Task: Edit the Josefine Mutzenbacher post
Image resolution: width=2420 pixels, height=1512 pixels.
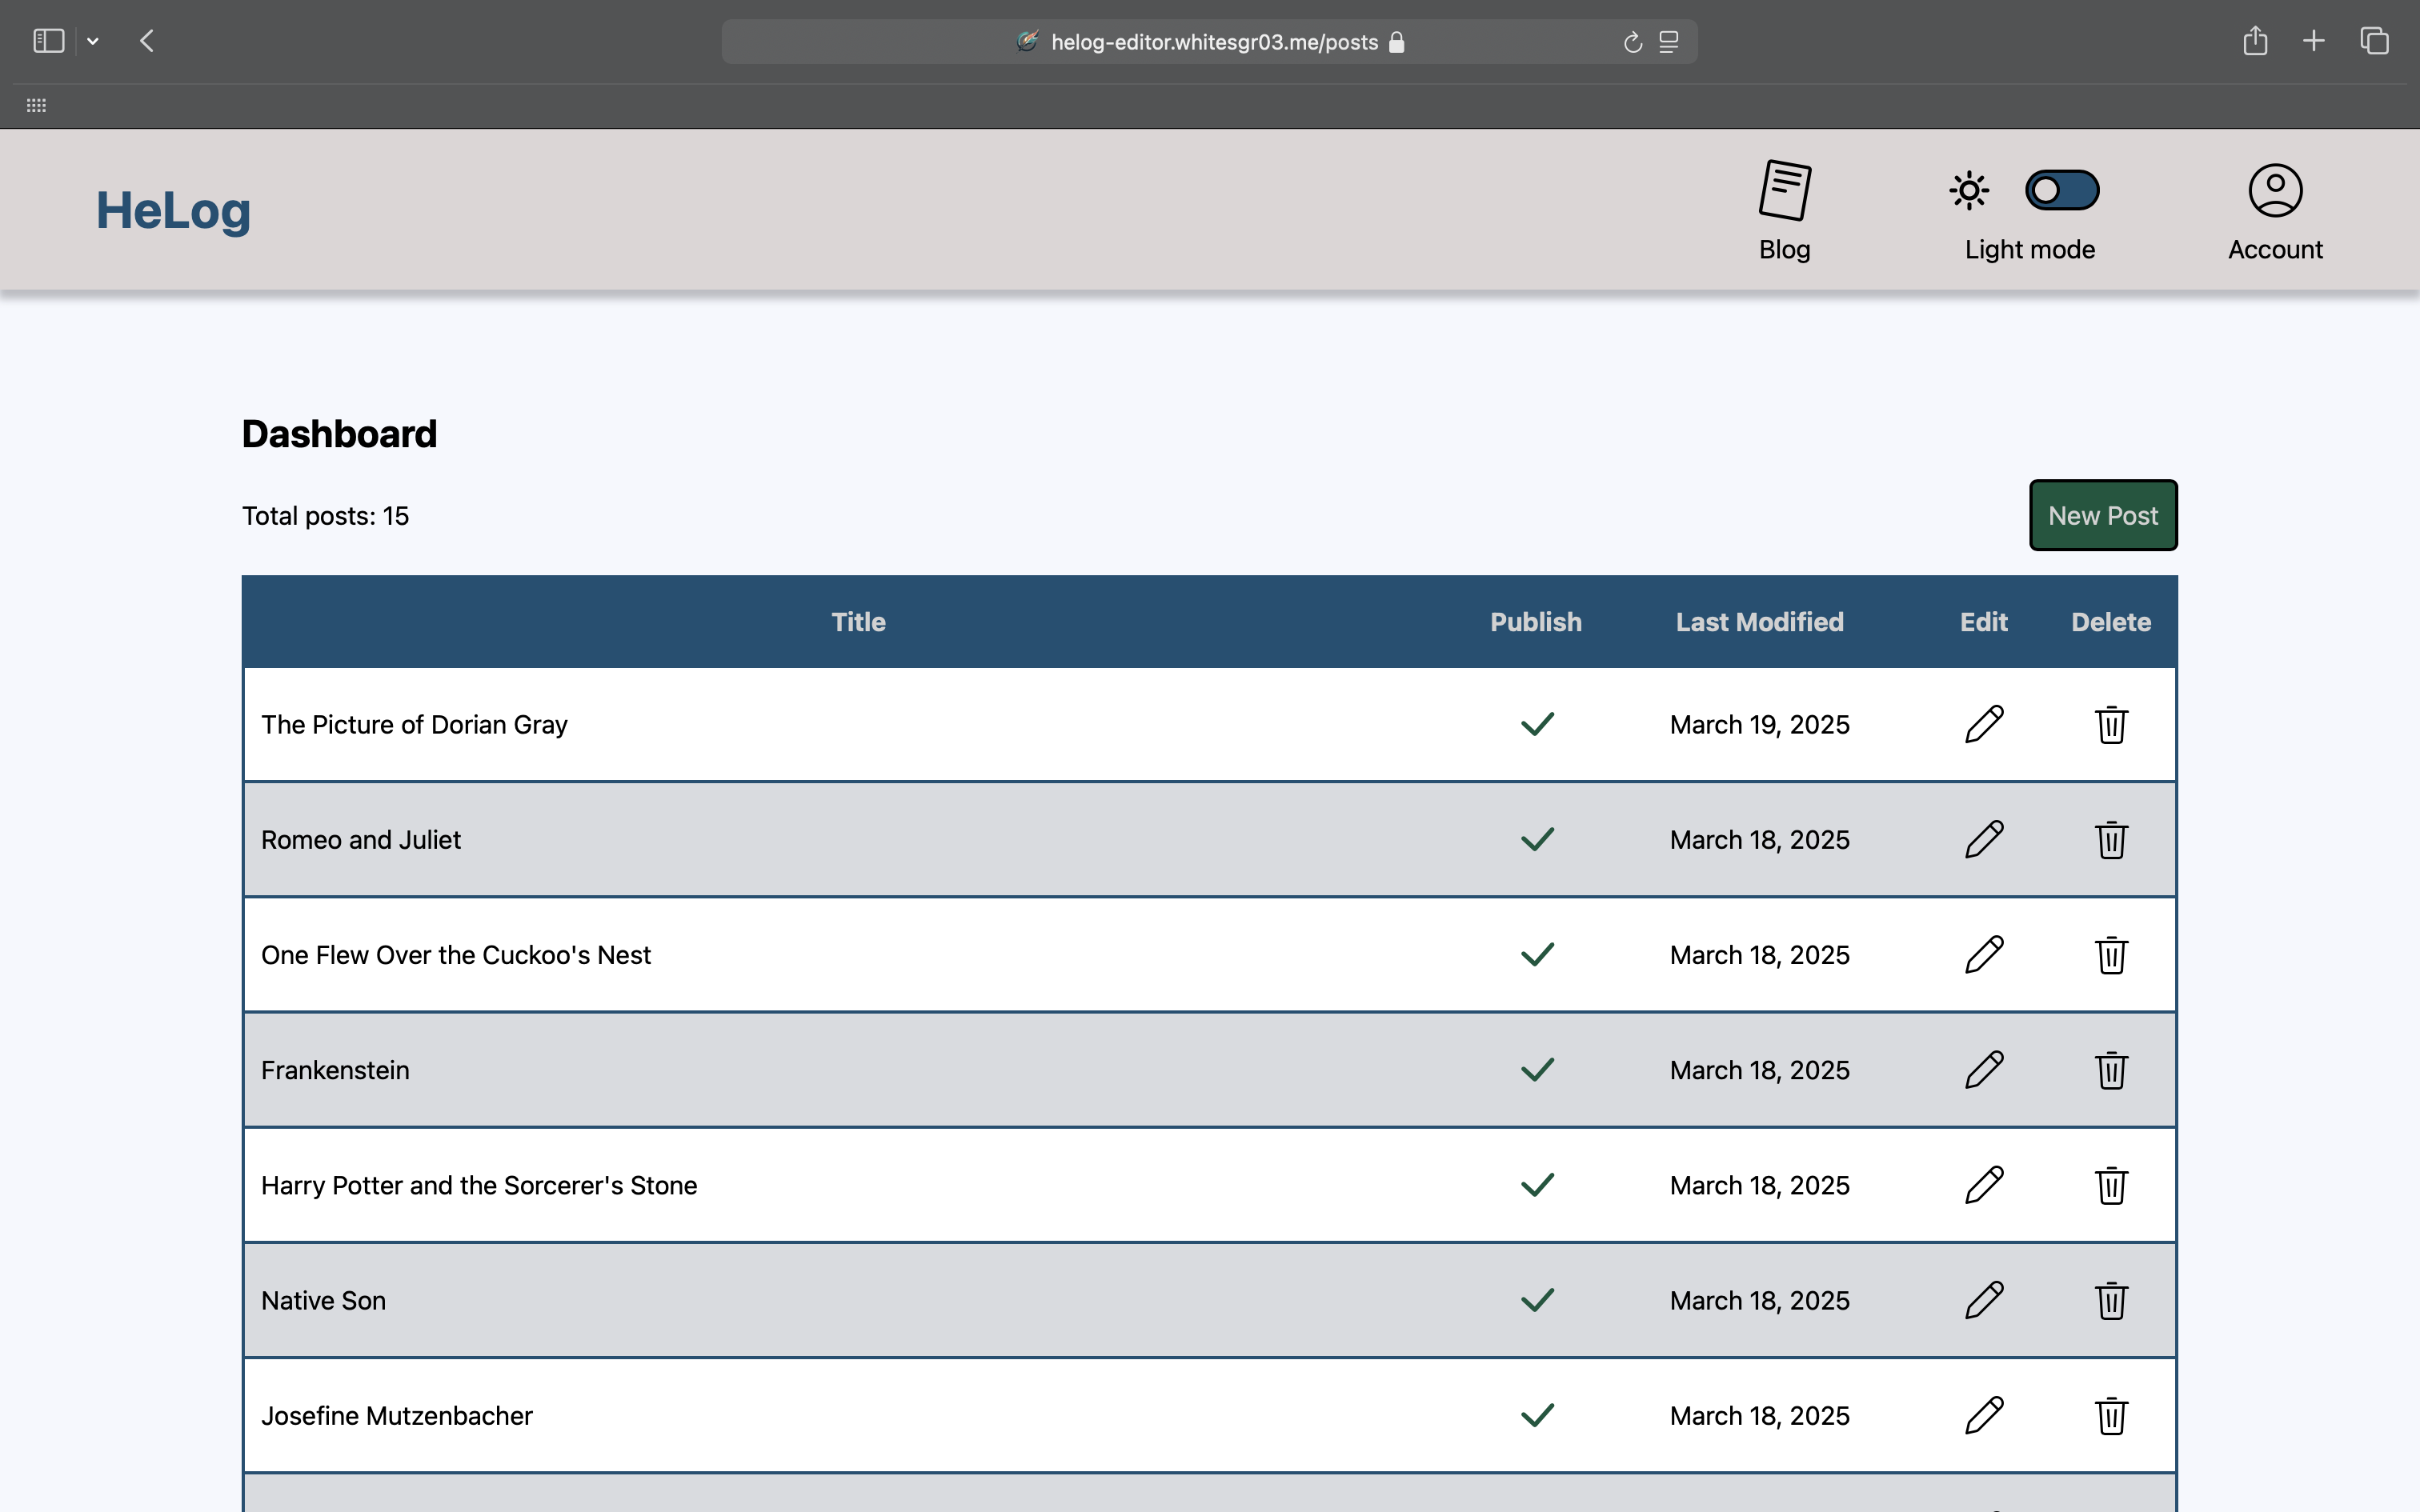Action: pyautogui.click(x=1984, y=1415)
